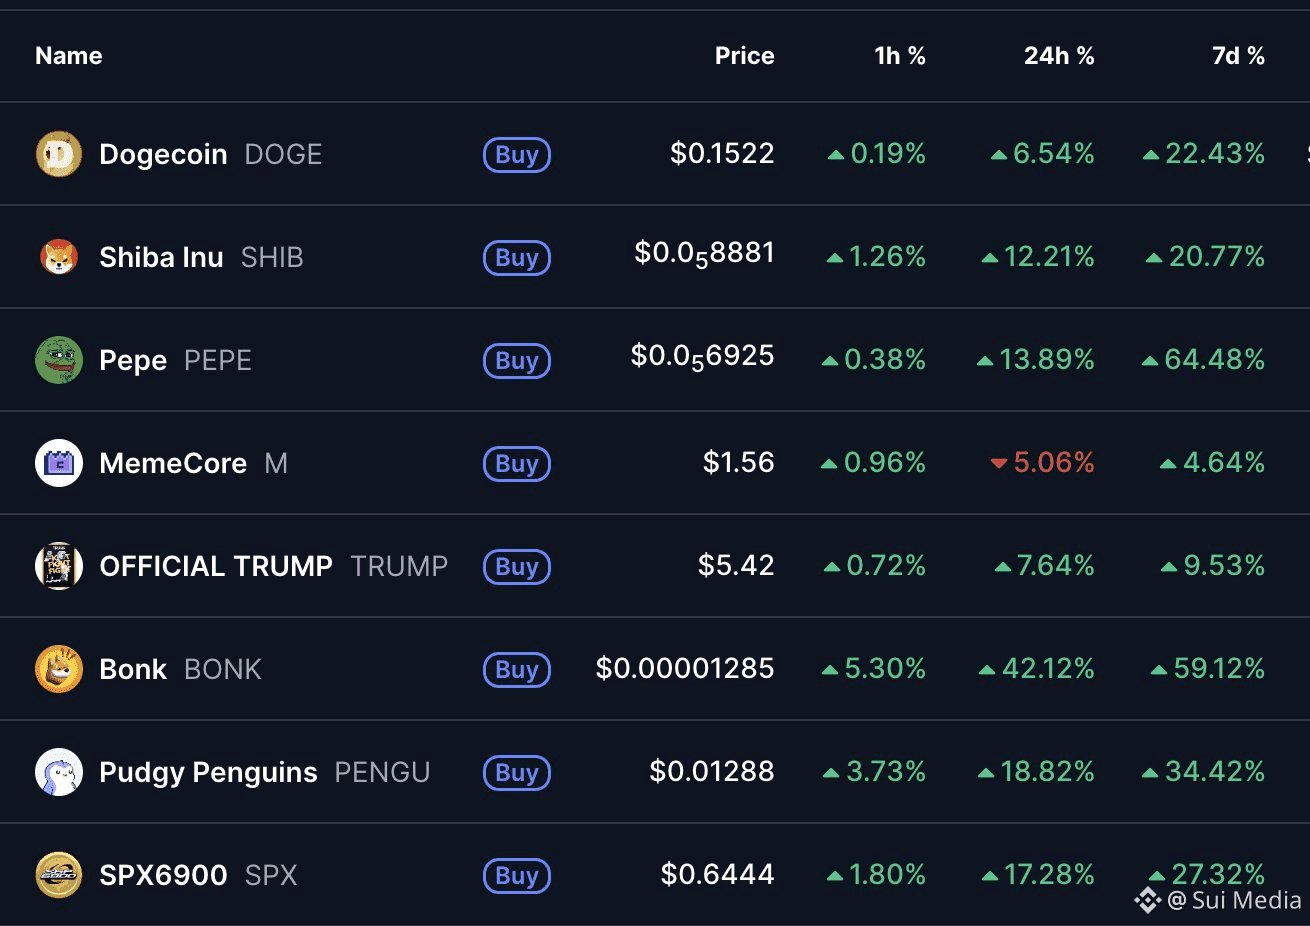Sort table by Name column header

tap(69, 56)
